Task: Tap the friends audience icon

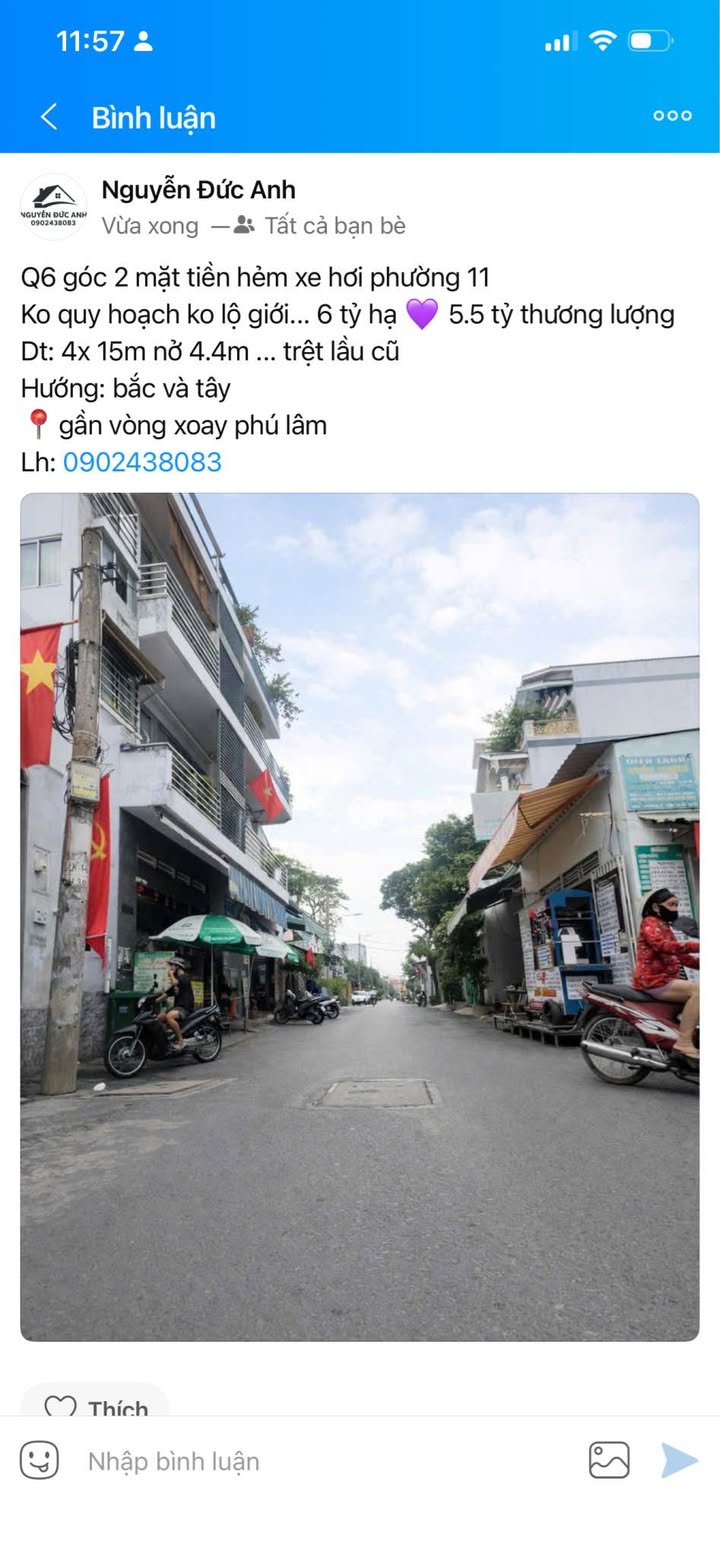Action: pyautogui.click(x=243, y=225)
